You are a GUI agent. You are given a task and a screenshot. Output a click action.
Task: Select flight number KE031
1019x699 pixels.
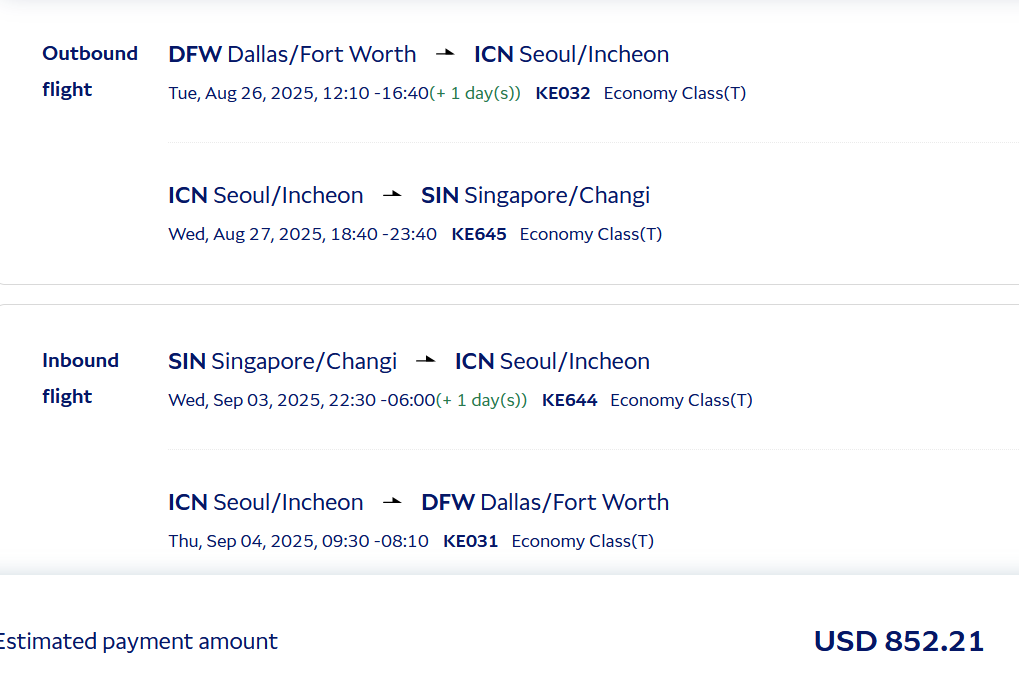(471, 540)
